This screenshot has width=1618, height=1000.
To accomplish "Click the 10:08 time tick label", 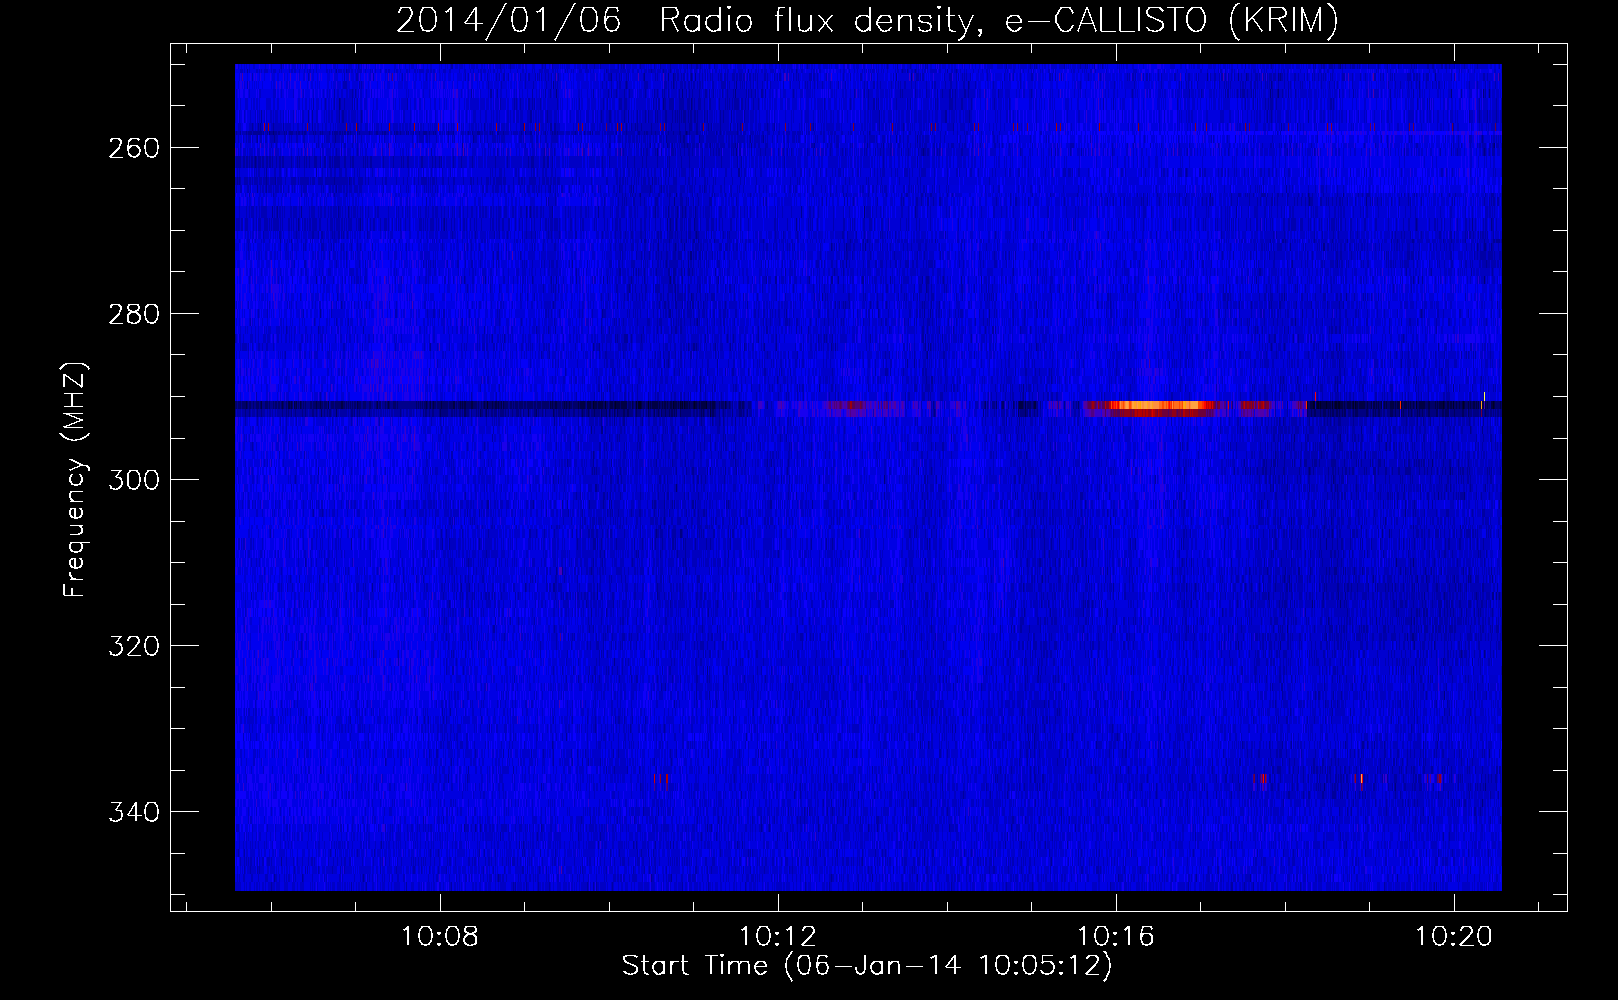I will pyautogui.click(x=440, y=937).
